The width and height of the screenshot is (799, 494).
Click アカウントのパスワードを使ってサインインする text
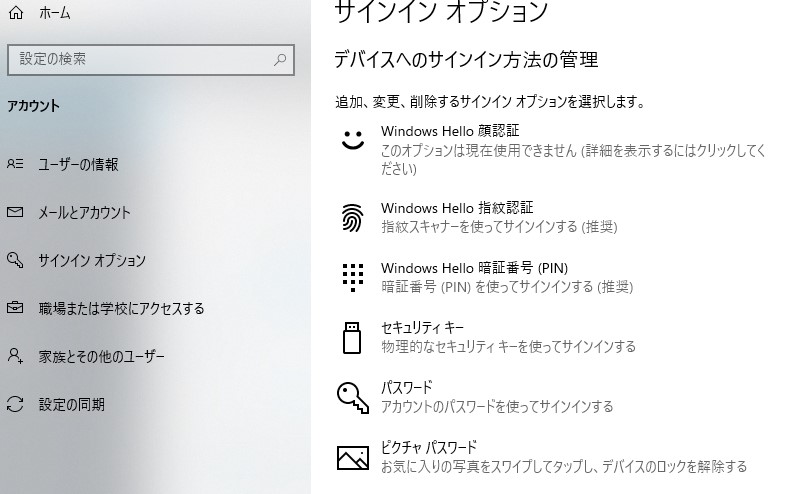[x=497, y=406]
